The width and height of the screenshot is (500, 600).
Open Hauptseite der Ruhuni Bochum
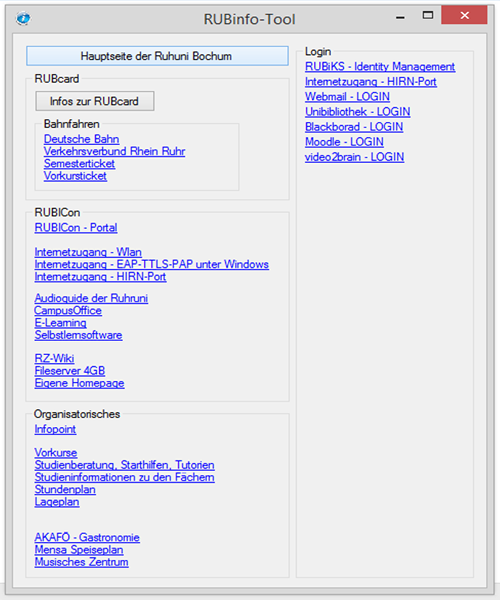pos(157,56)
